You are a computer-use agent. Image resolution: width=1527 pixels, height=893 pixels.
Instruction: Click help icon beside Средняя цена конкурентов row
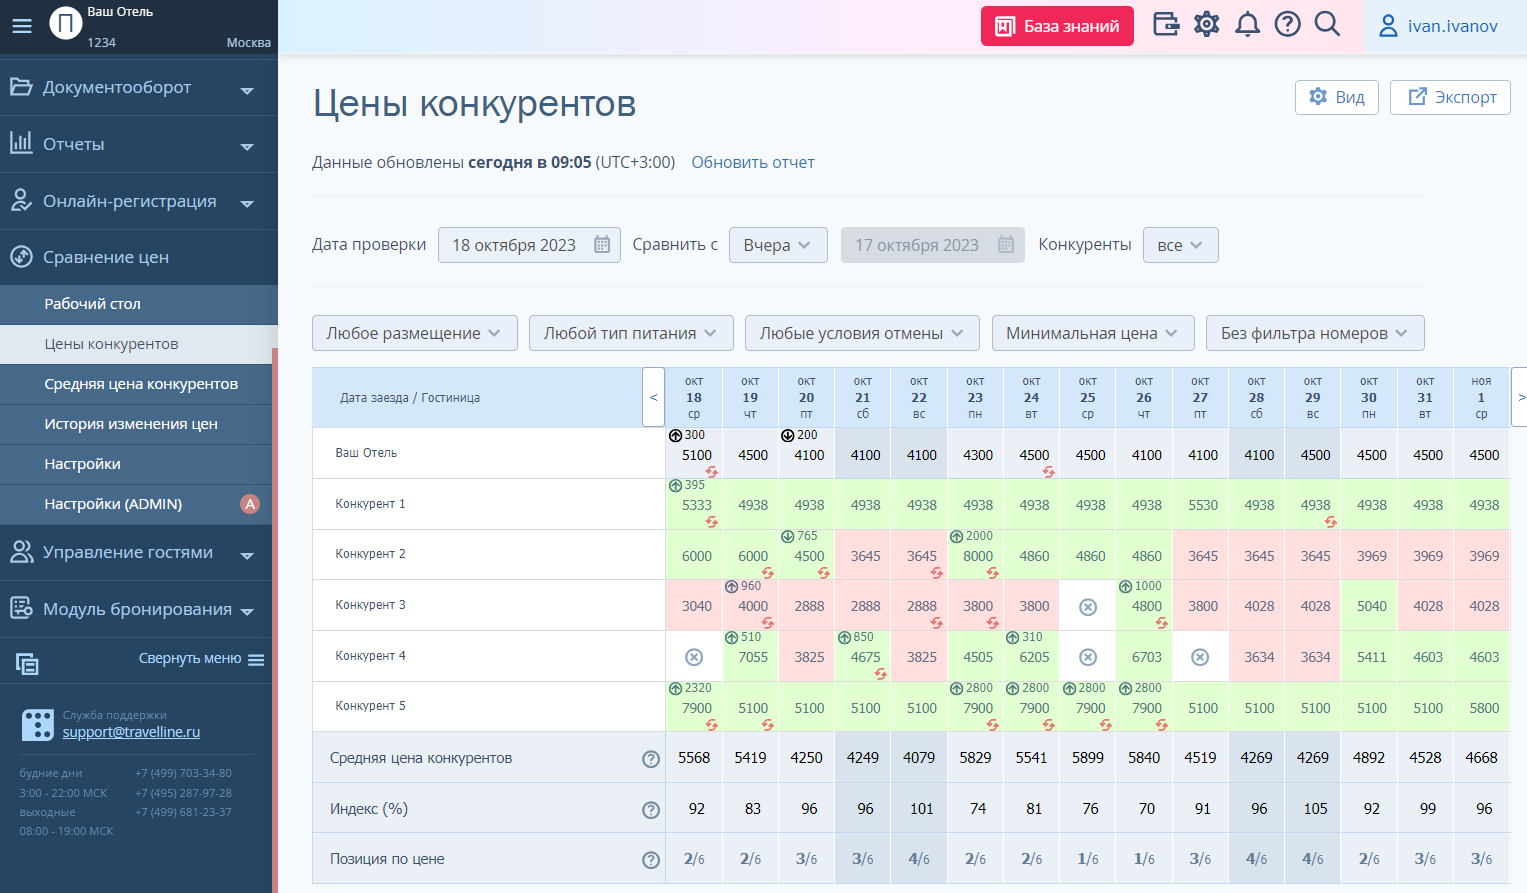(651, 759)
